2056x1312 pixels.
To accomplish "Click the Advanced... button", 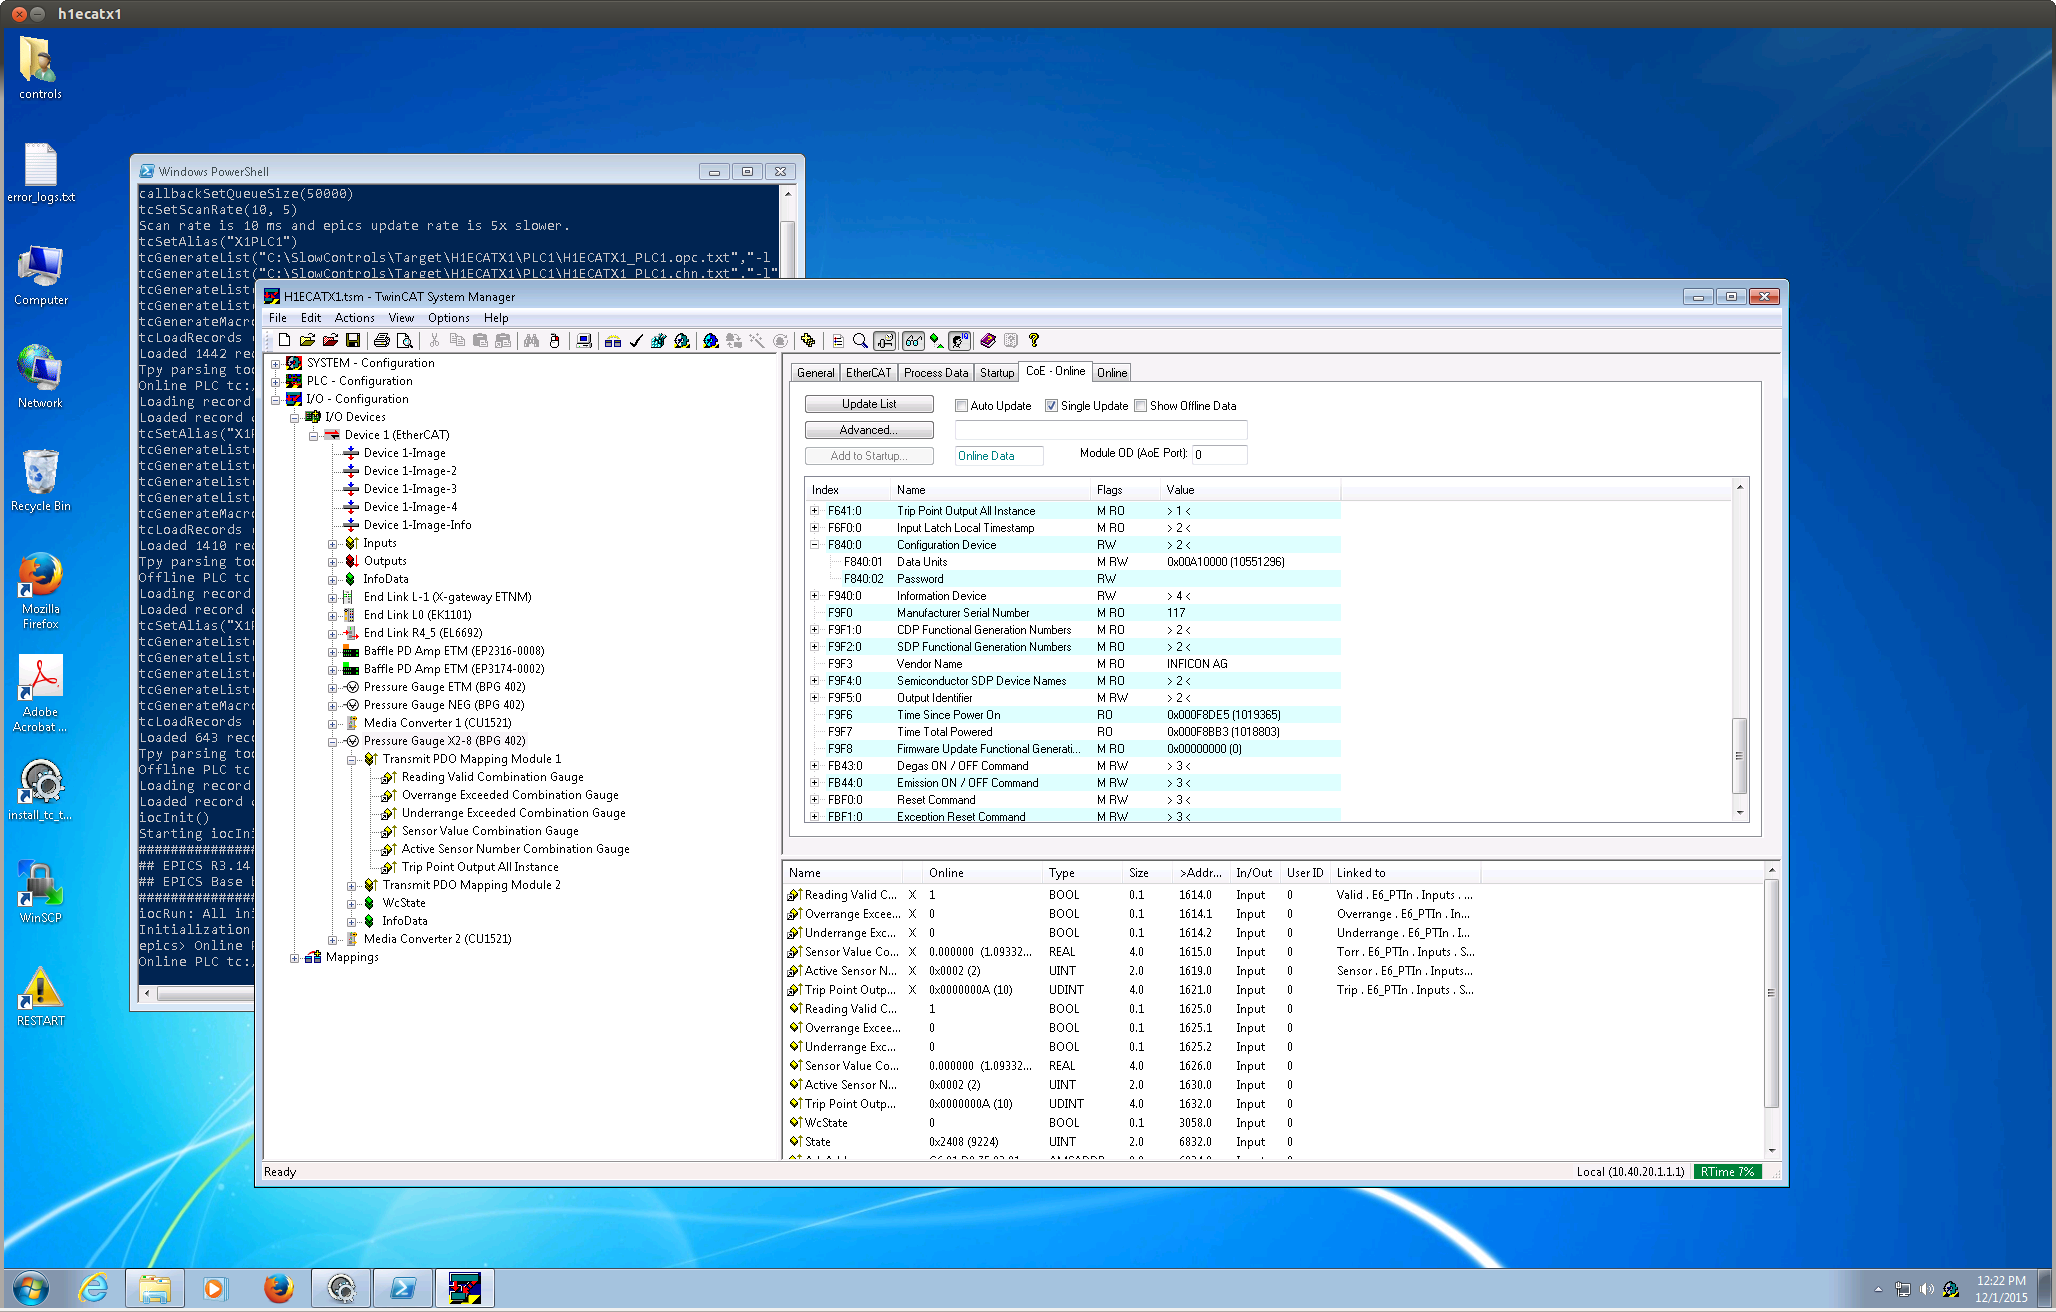I will [869, 430].
